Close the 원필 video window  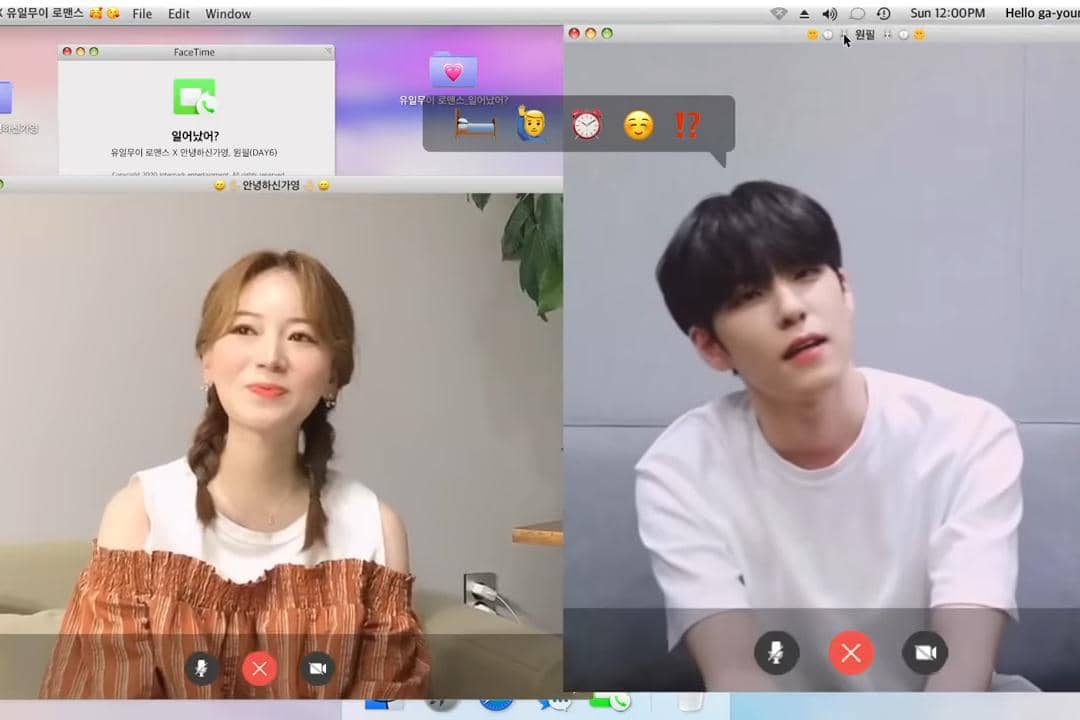(574, 33)
